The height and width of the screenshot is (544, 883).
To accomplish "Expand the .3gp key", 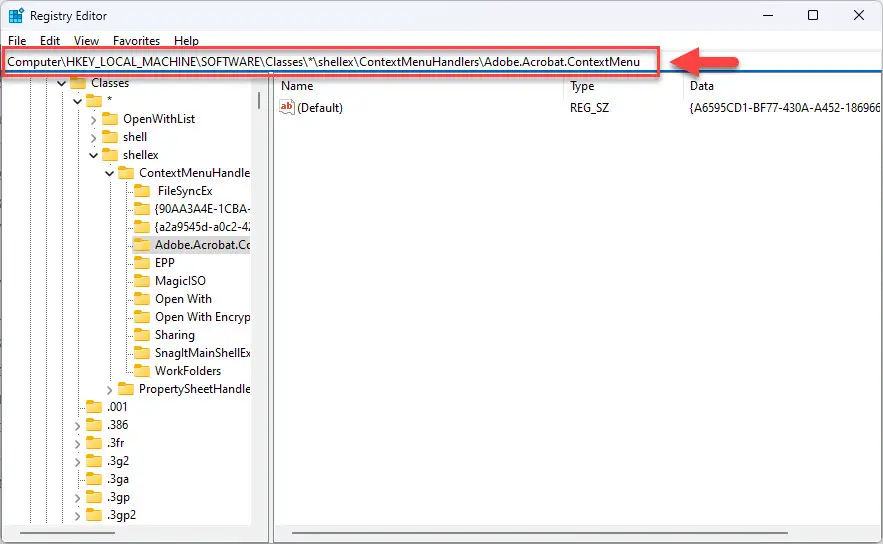I will [x=78, y=498].
